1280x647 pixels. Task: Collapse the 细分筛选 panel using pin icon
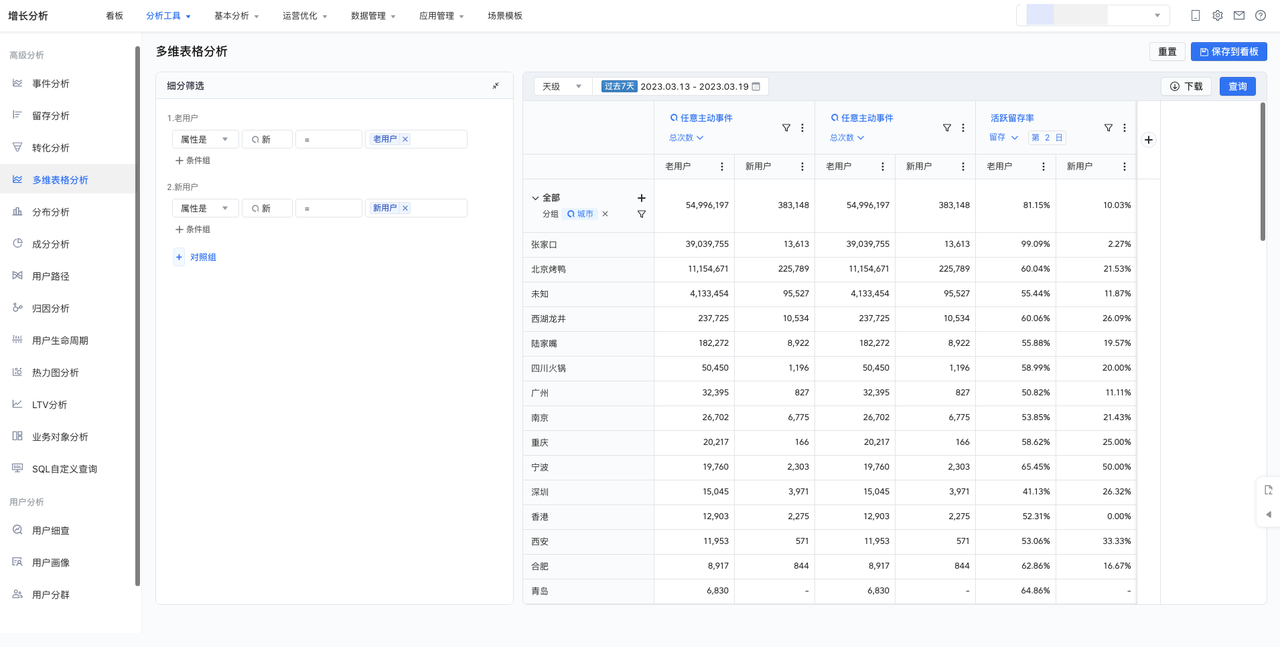coord(496,86)
